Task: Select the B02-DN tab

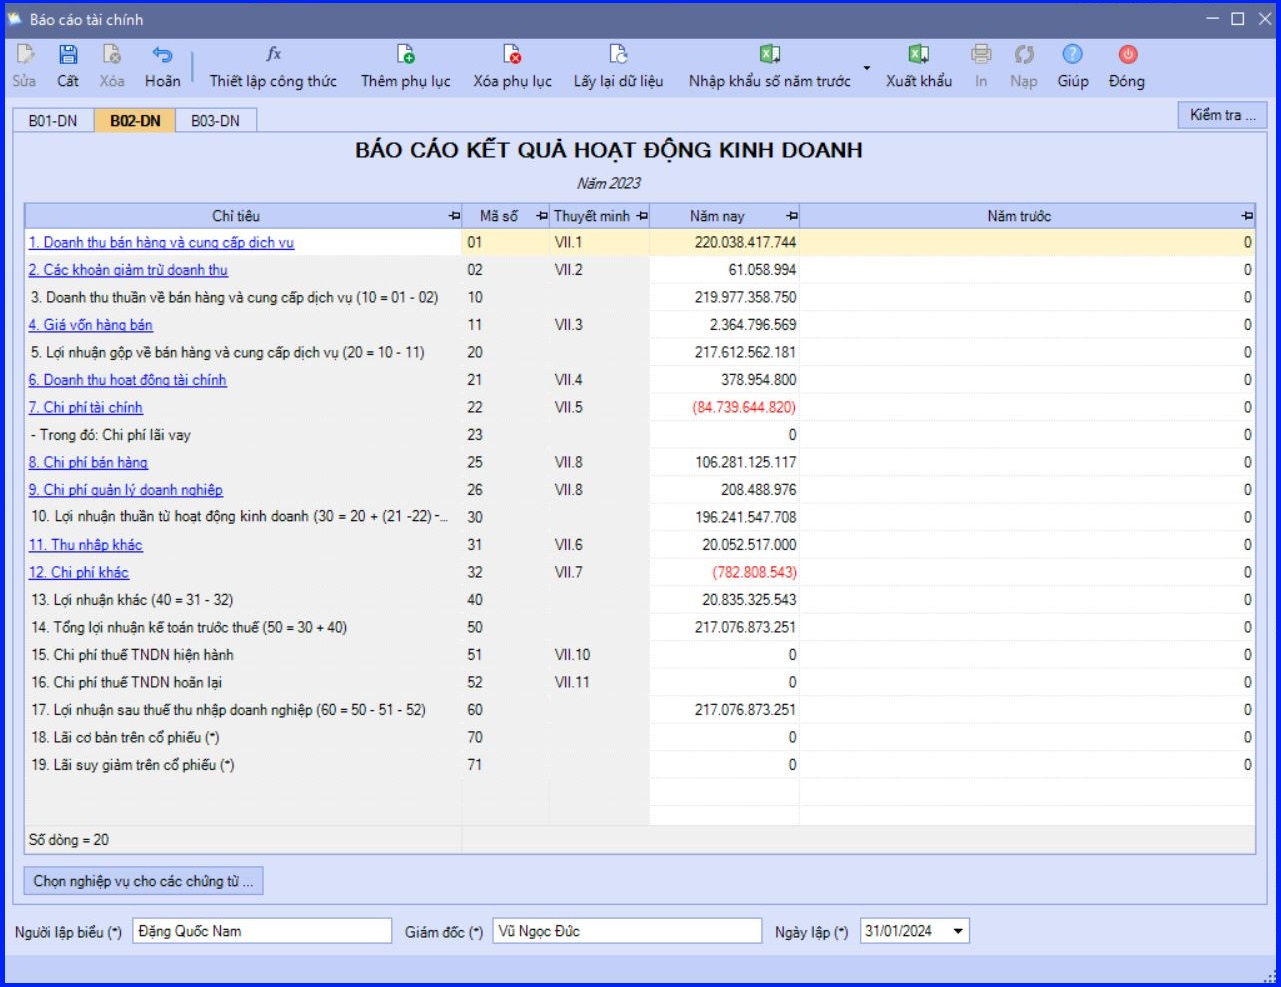Action: click(135, 121)
